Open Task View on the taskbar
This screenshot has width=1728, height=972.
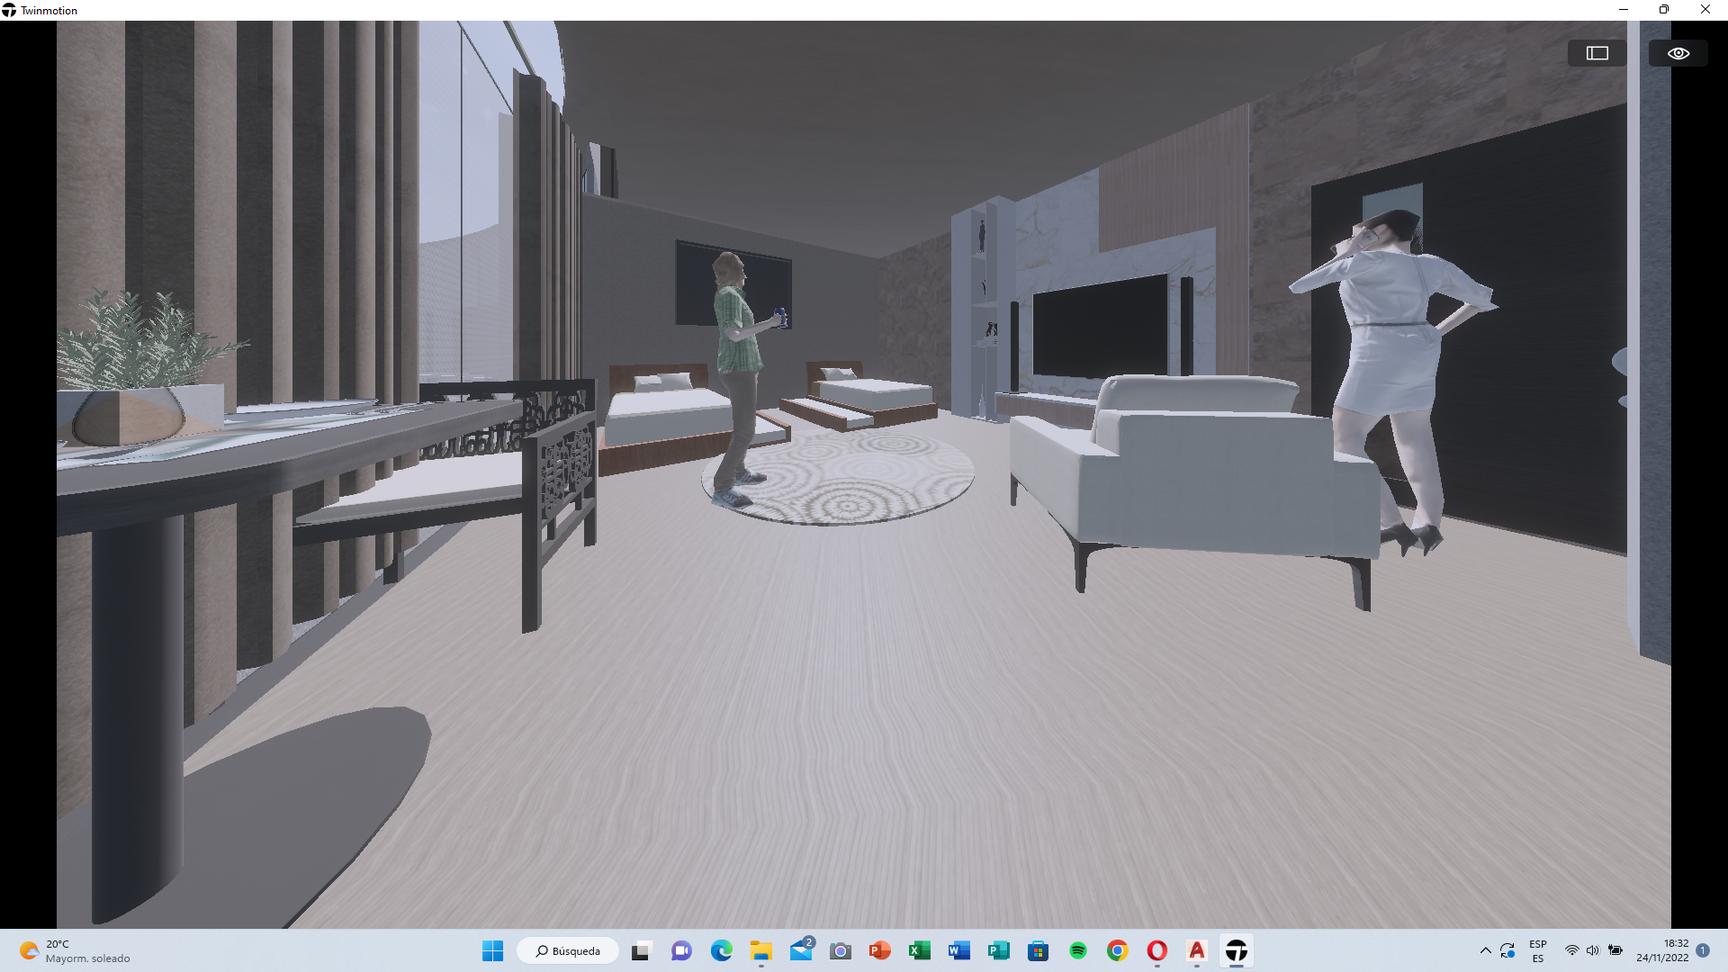pos(641,951)
